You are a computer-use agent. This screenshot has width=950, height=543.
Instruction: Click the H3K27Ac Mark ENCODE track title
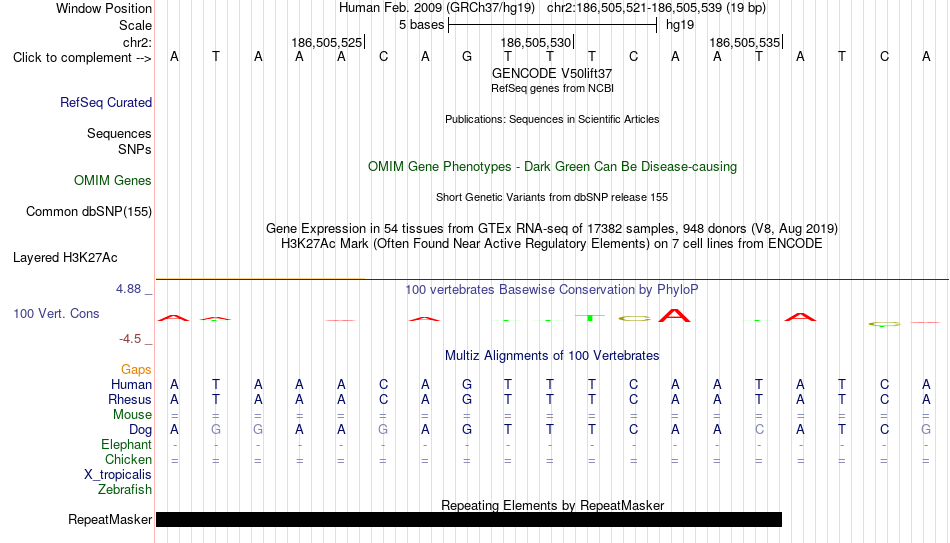pyautogui.click(x=552, y=244)
